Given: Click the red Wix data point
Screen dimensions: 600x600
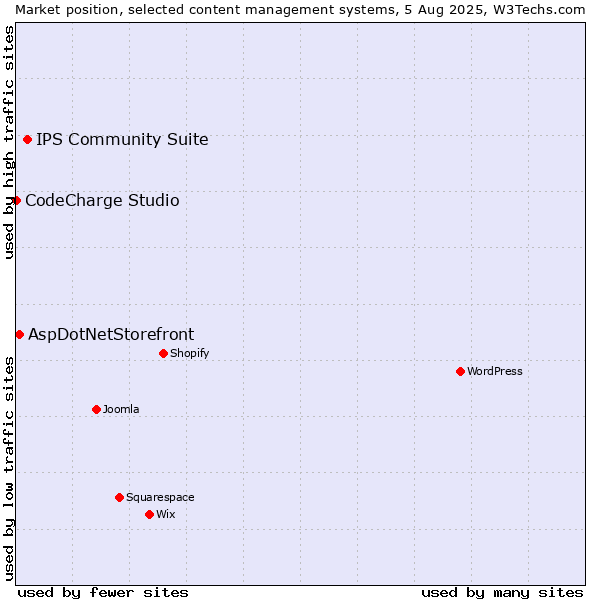Looking at the screenshot, I should click(x=150, y=515).
